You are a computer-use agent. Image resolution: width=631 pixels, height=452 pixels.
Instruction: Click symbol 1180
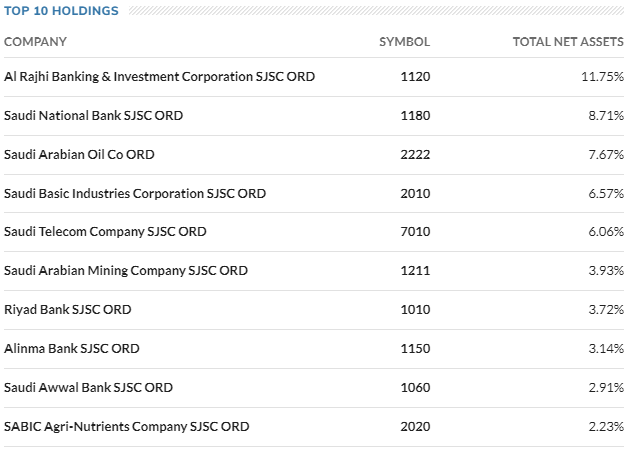[415, 116]
